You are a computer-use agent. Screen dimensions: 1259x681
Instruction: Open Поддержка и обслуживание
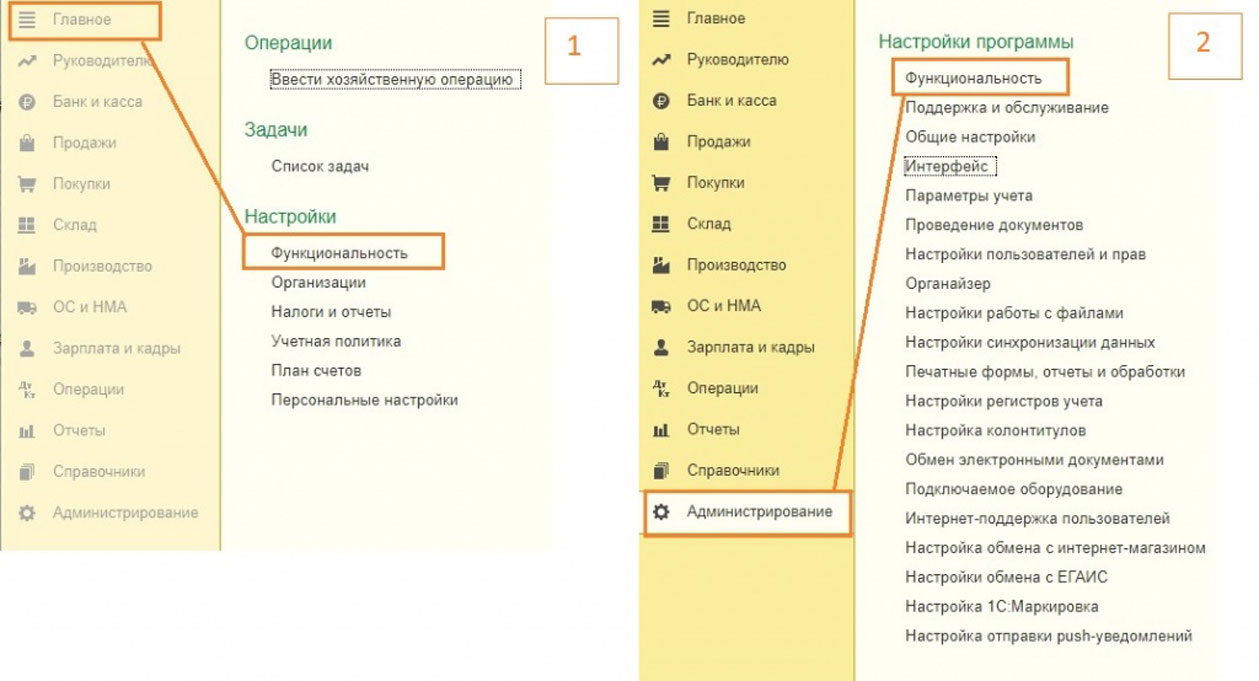[1007, 107]
